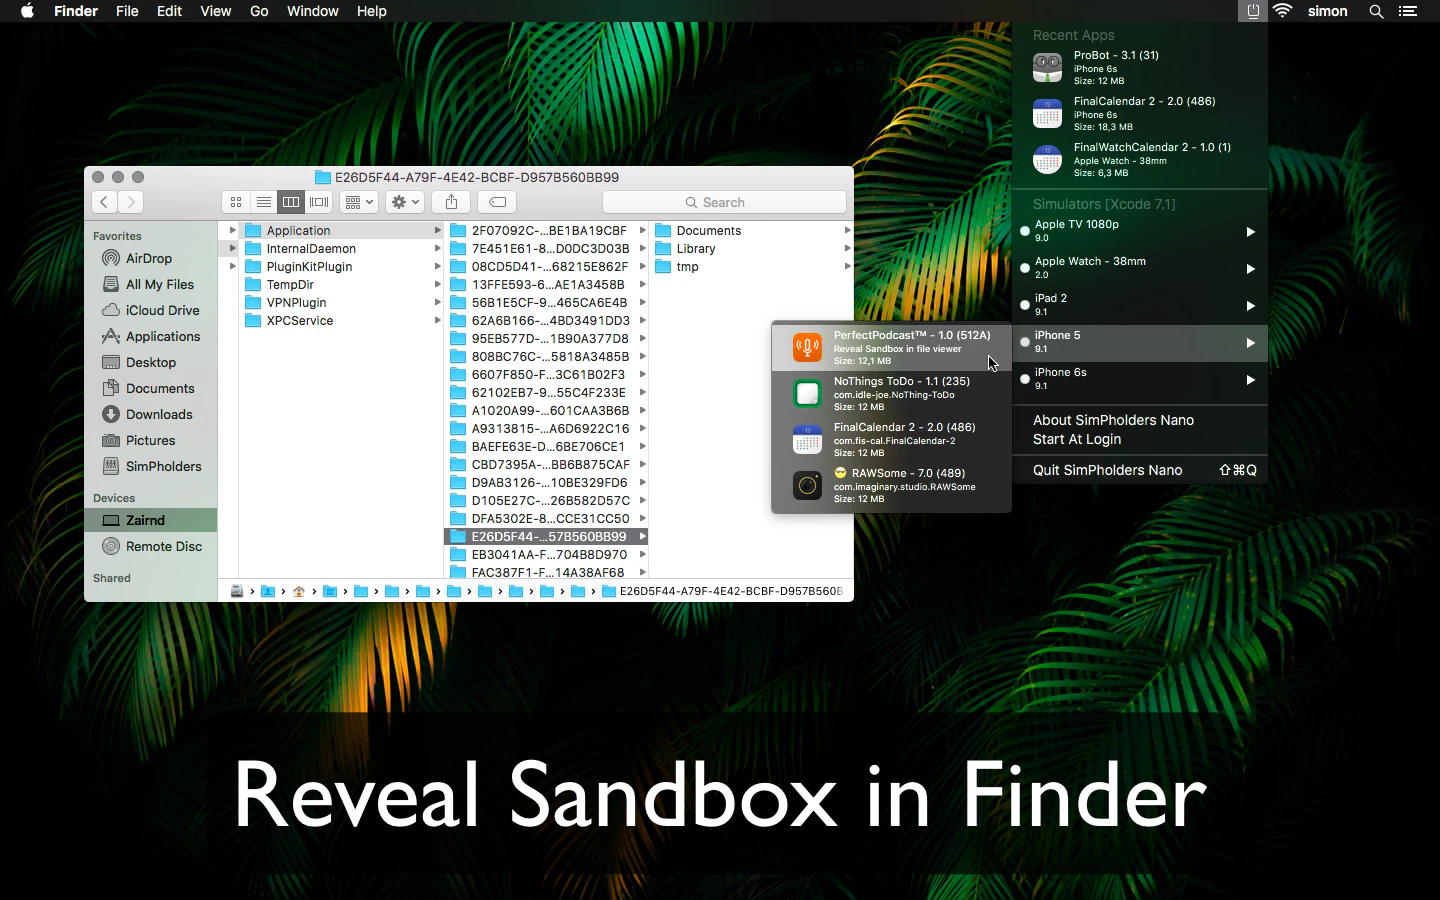Viewport: 1440px width, 900px height.
Task: Open Notification Center icon
Action: (x=1408, y=11)
